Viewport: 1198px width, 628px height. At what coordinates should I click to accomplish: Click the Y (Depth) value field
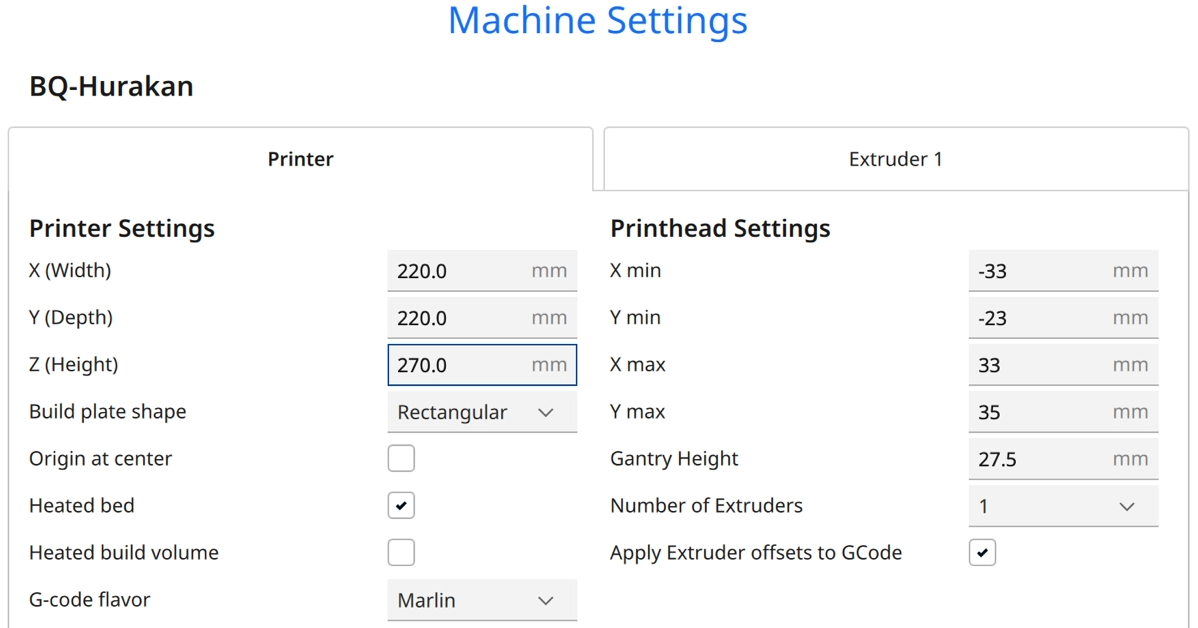click(x=460, y=318)
